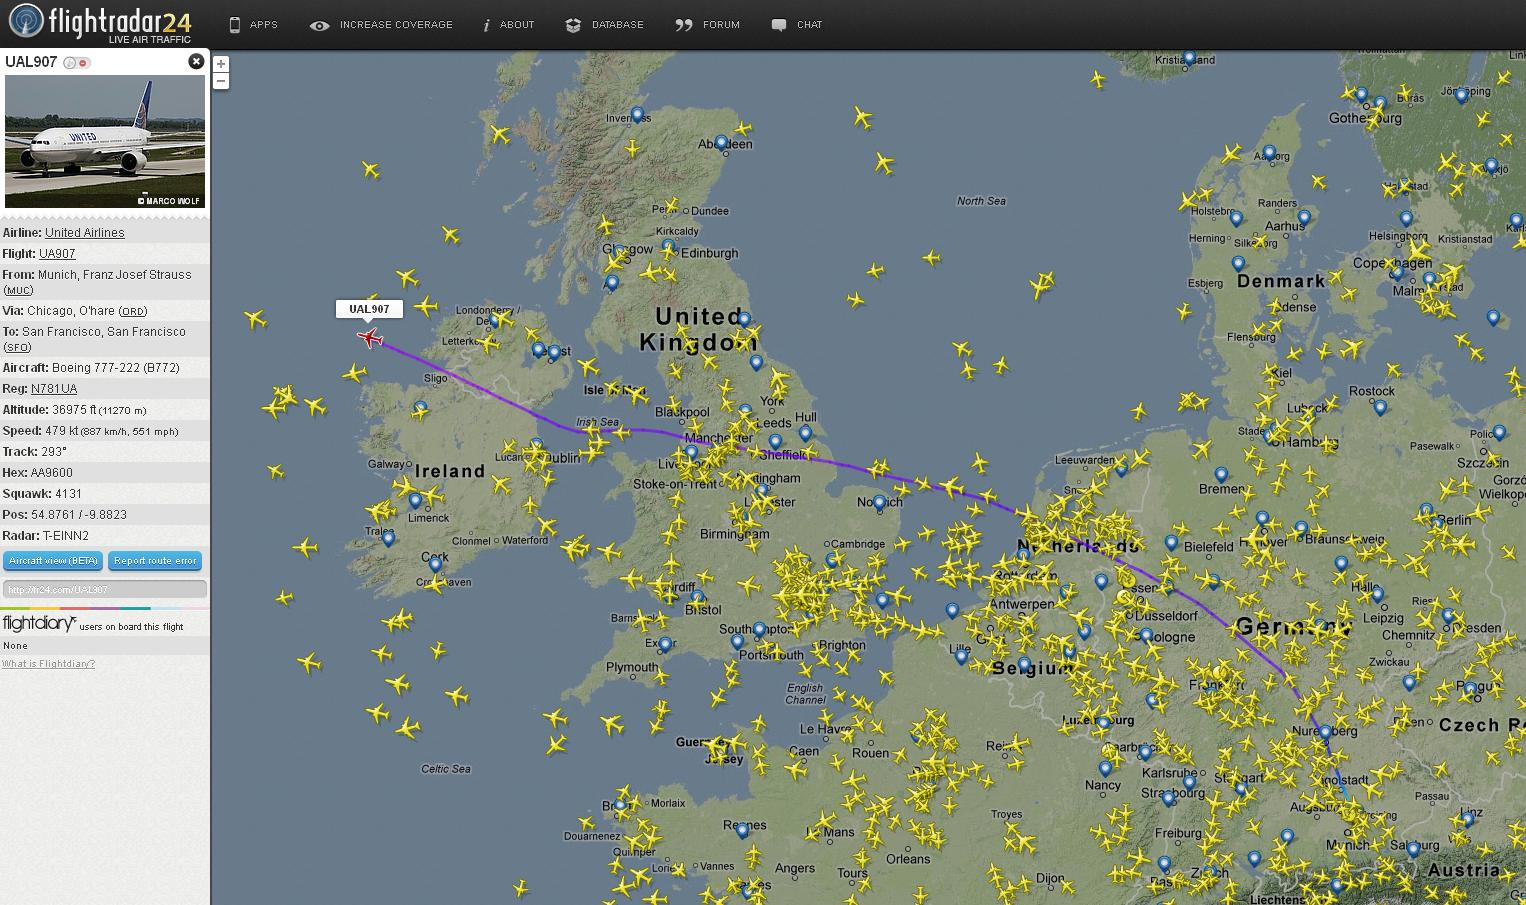Viewport: 1526px width, 905px height.
Task: Click the blue airport pin at Edinburgh
Action: 668,245
